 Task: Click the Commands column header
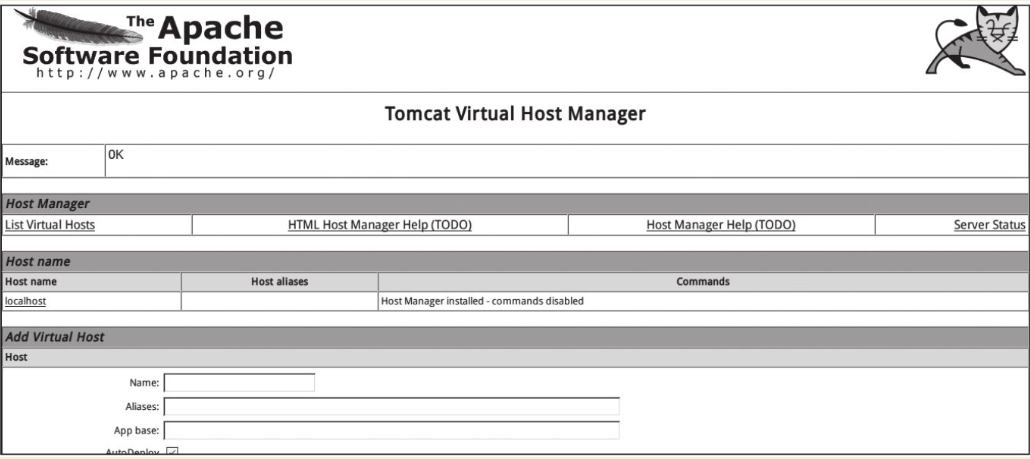(x=703, y=282)
